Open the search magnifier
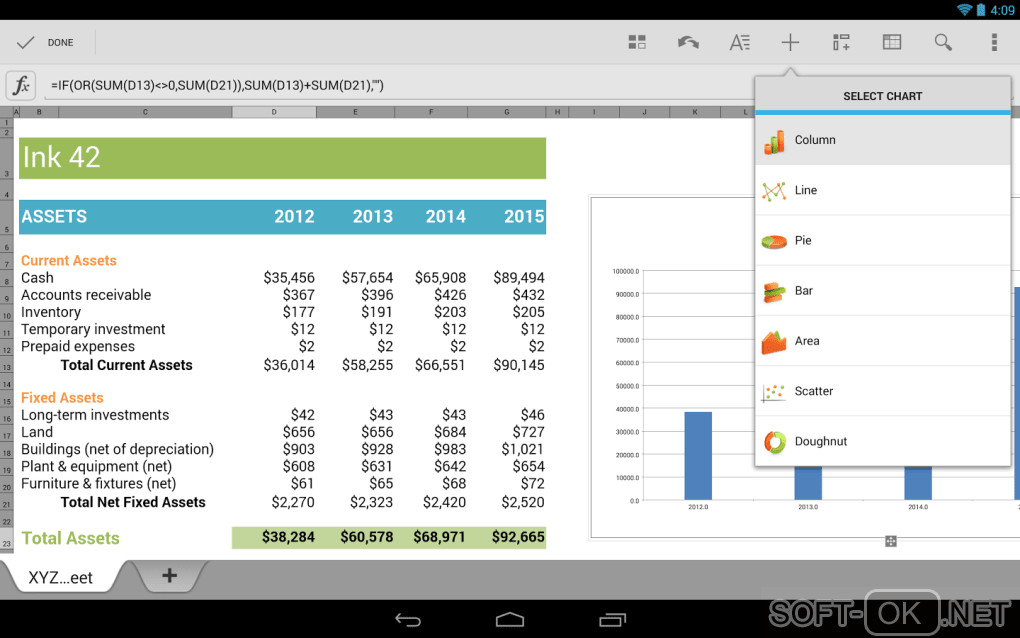This screenshot has width=1020, height=638. click(x=943, y=43)
